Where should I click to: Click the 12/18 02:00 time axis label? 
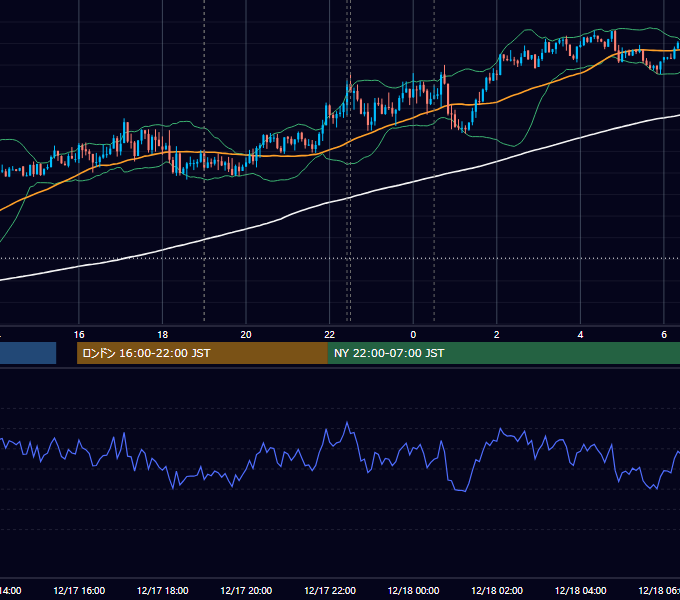click(497, 590)
